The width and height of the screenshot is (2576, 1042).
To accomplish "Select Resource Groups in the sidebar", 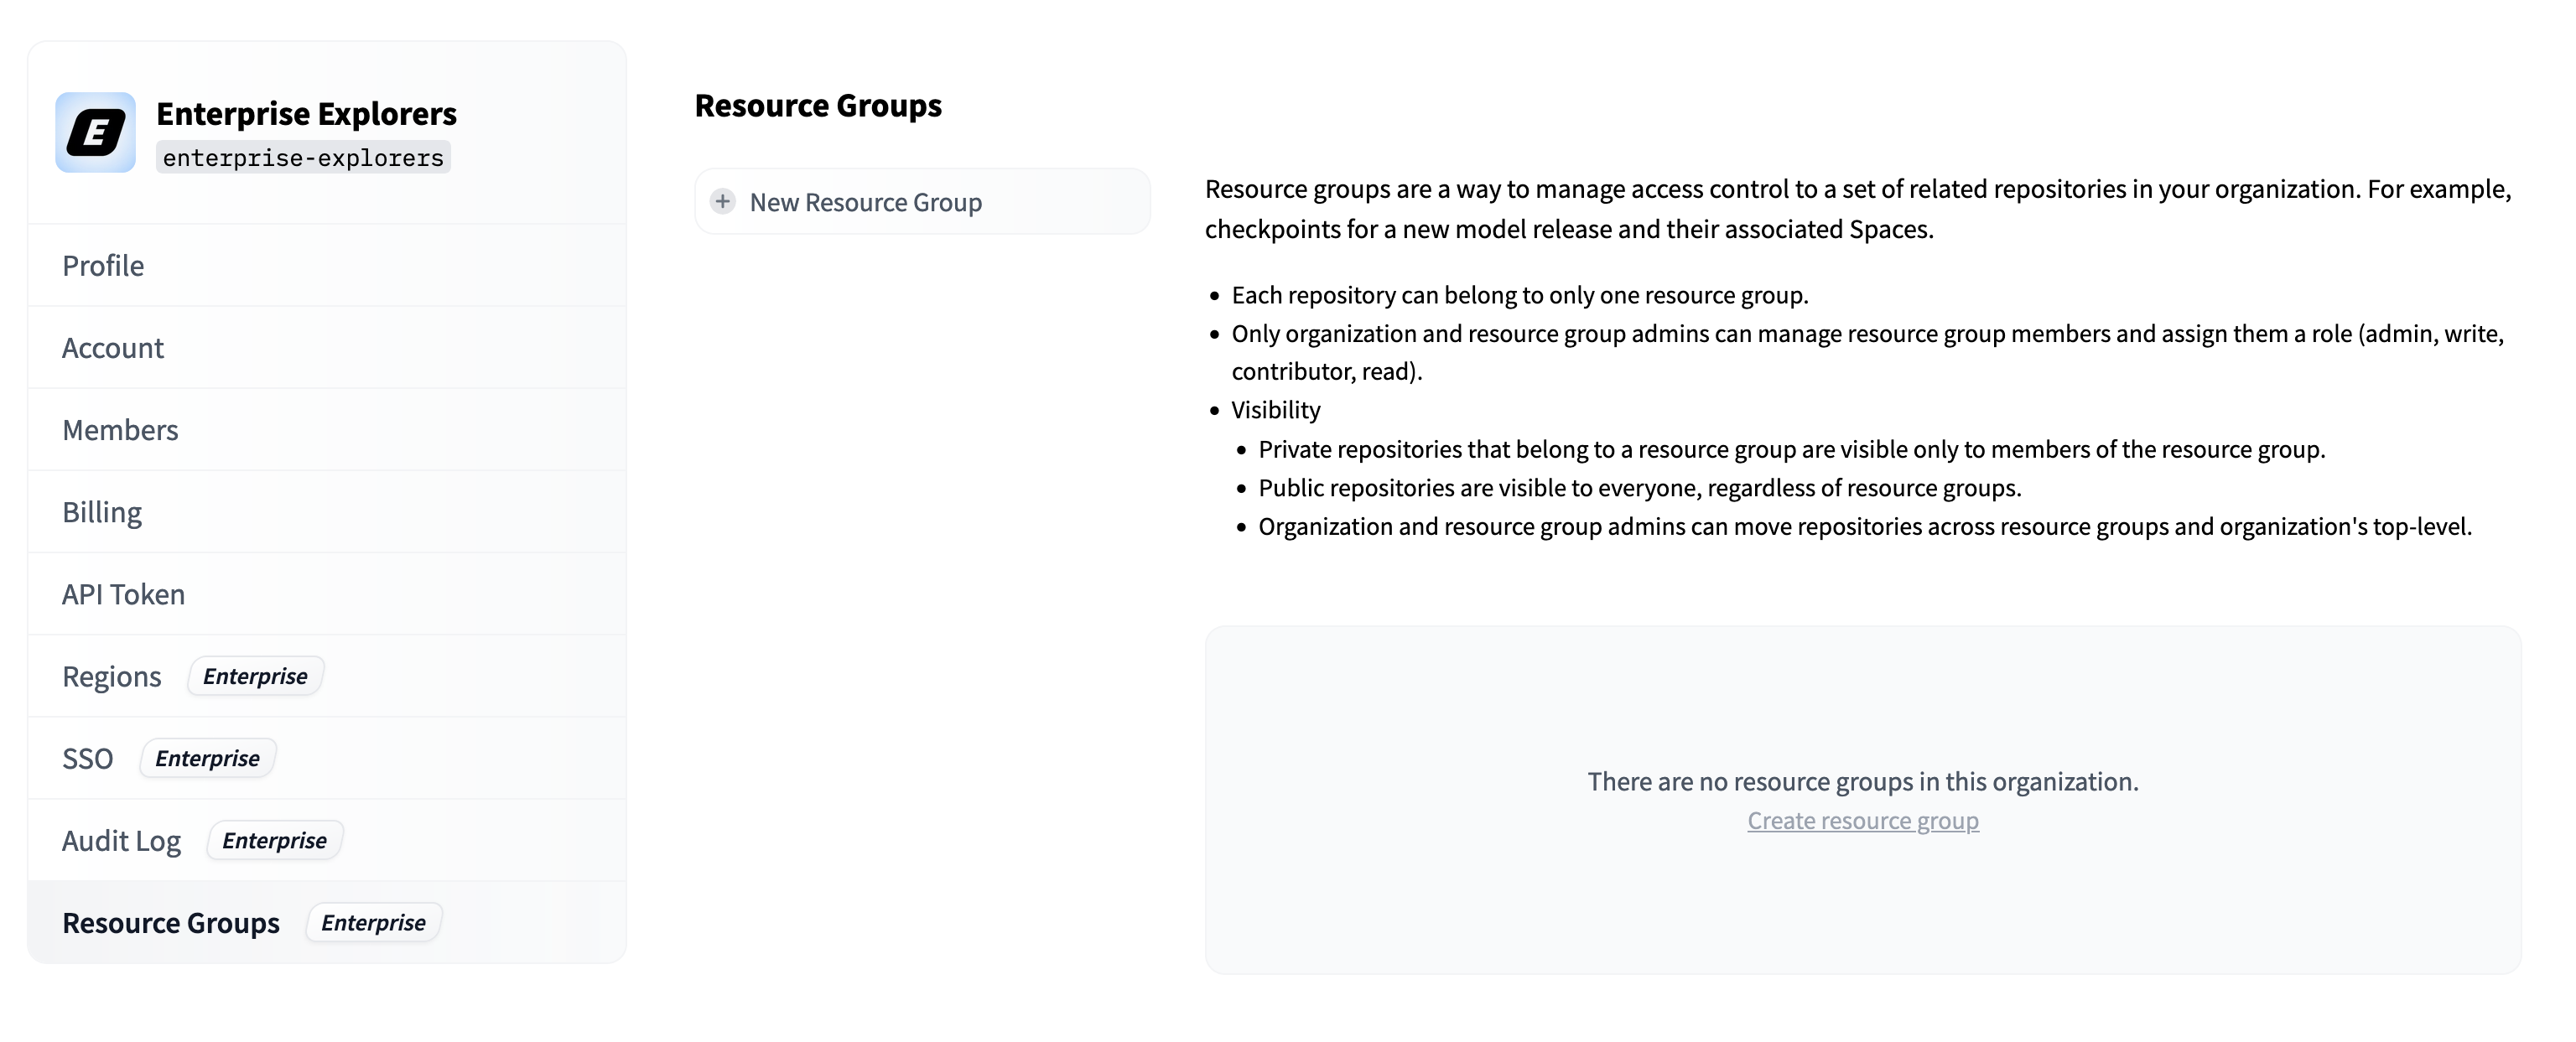I will (x=171, y=922).
